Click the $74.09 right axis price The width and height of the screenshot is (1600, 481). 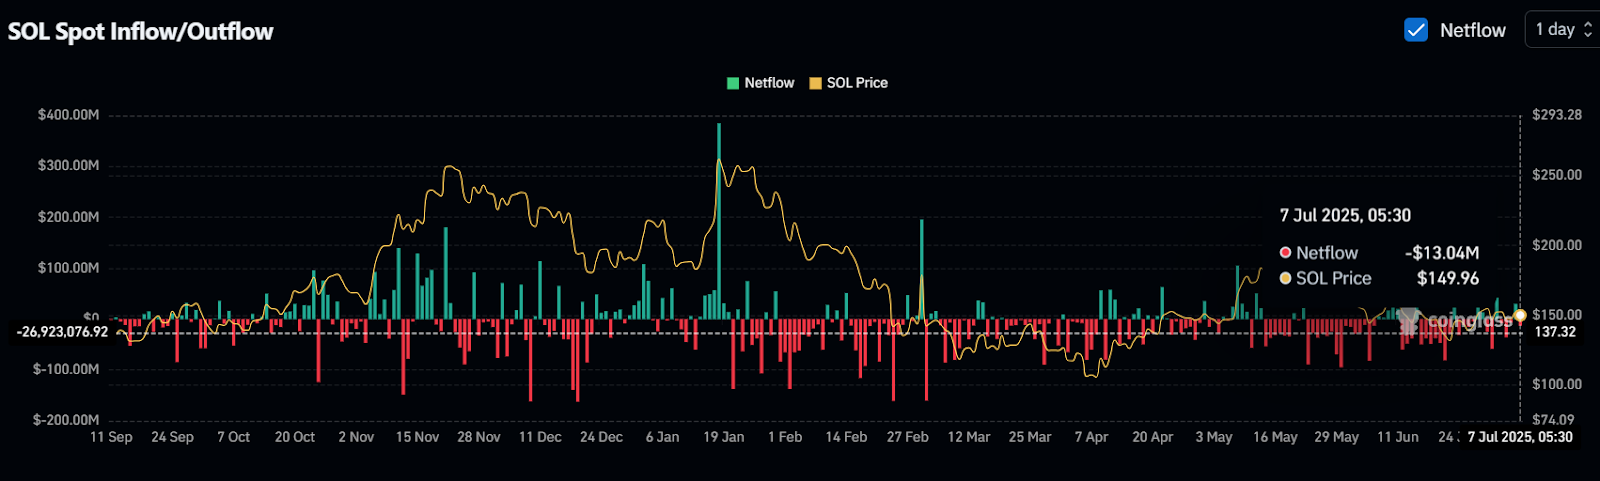[1553, 420]
